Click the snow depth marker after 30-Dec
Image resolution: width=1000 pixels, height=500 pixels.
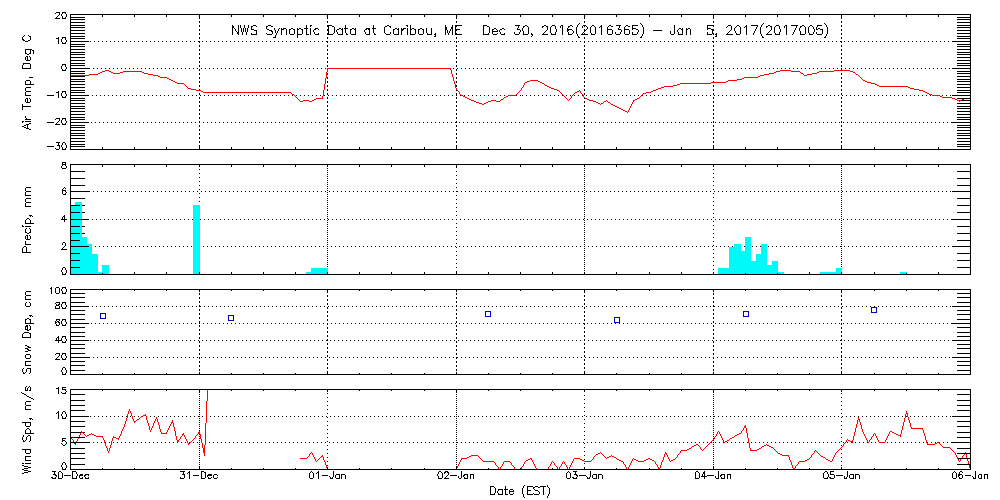103,316
